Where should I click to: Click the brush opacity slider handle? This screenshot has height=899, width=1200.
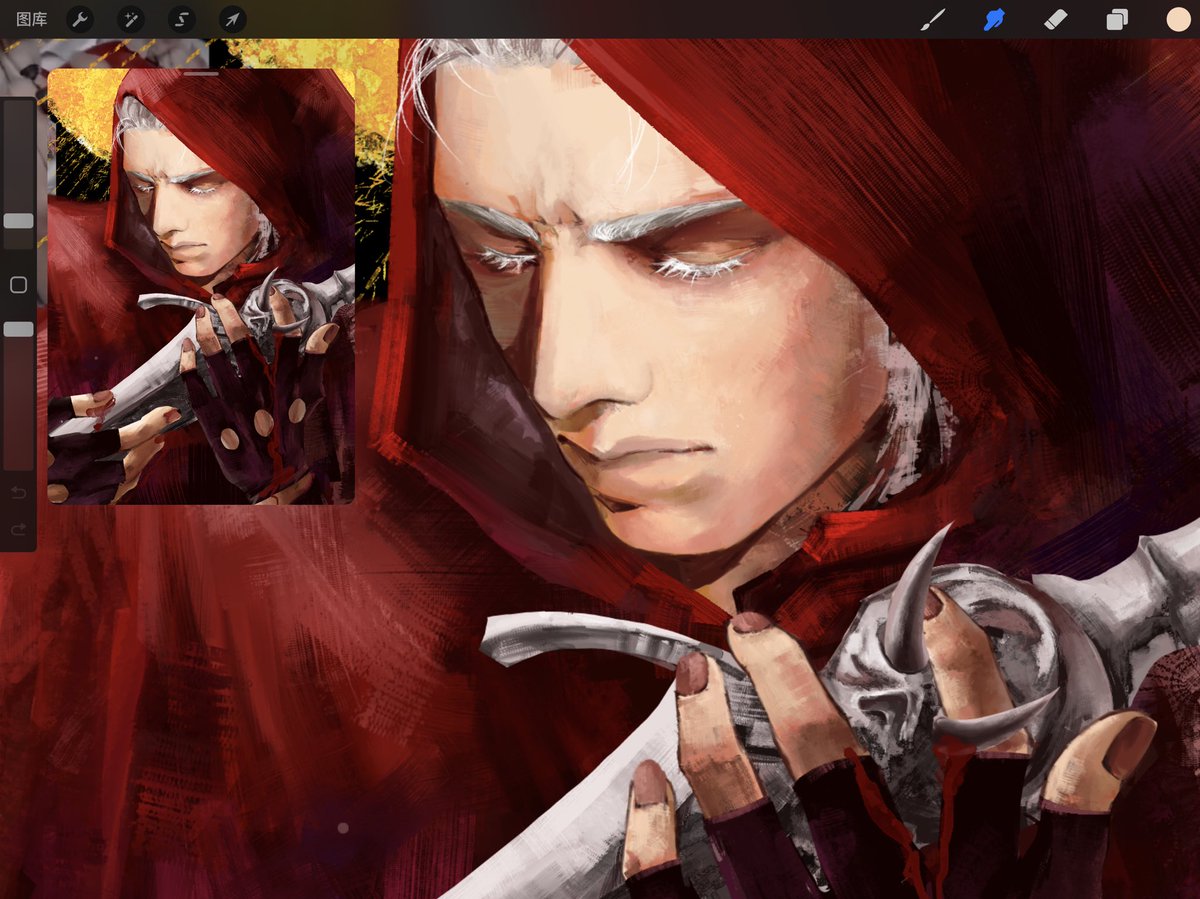click(x=19, y=329)
